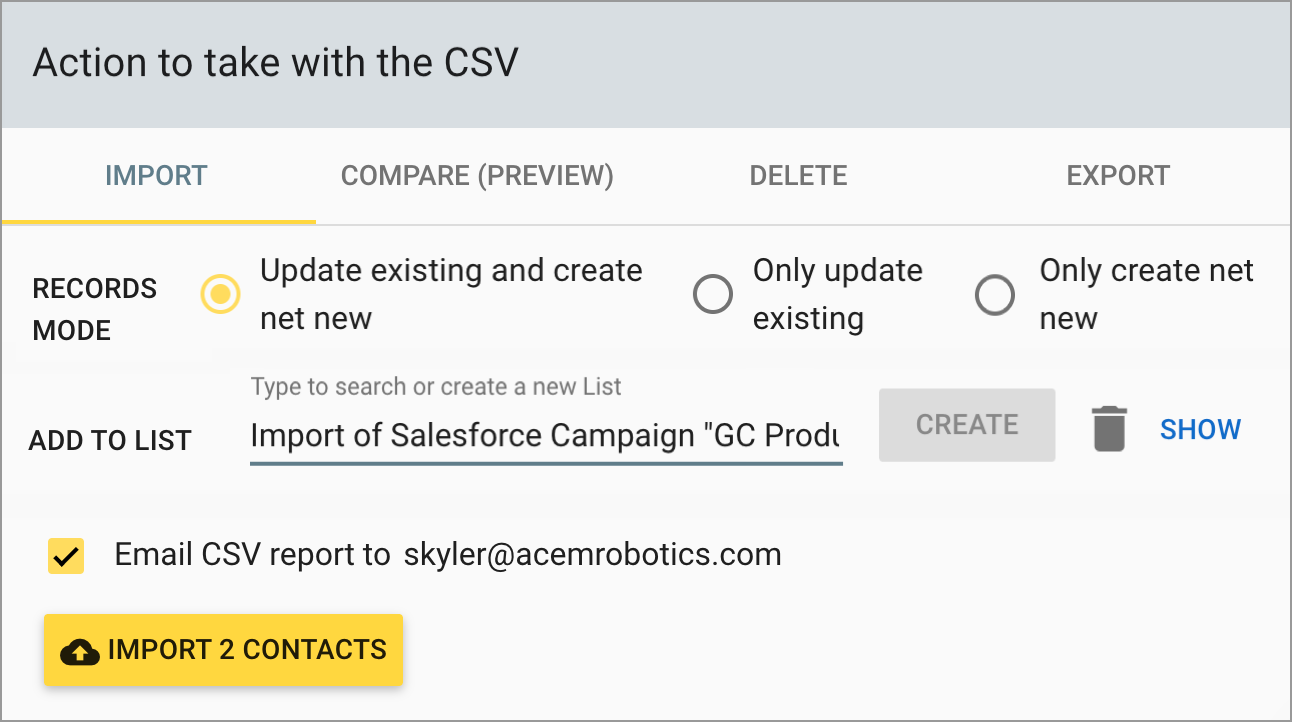Select 'Only create net new' option
The width and height of the screenshot is (1292, 722).
click(x=995, y=294)
